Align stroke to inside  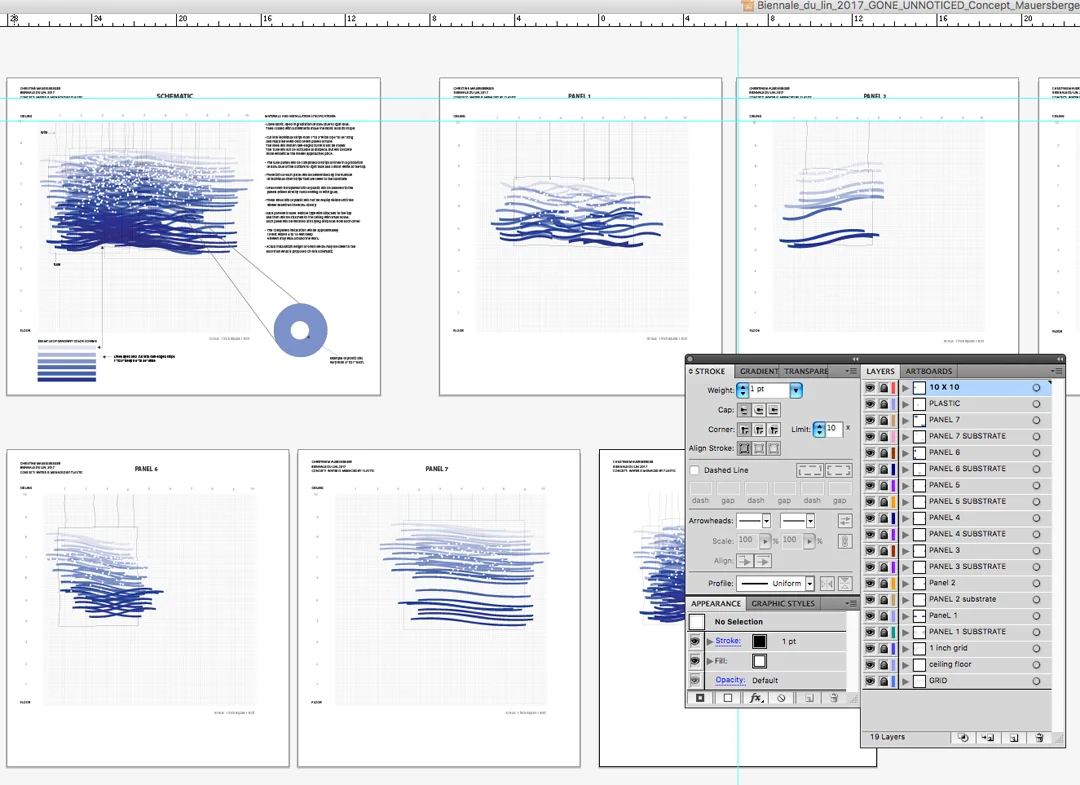[x=759, y=448]
